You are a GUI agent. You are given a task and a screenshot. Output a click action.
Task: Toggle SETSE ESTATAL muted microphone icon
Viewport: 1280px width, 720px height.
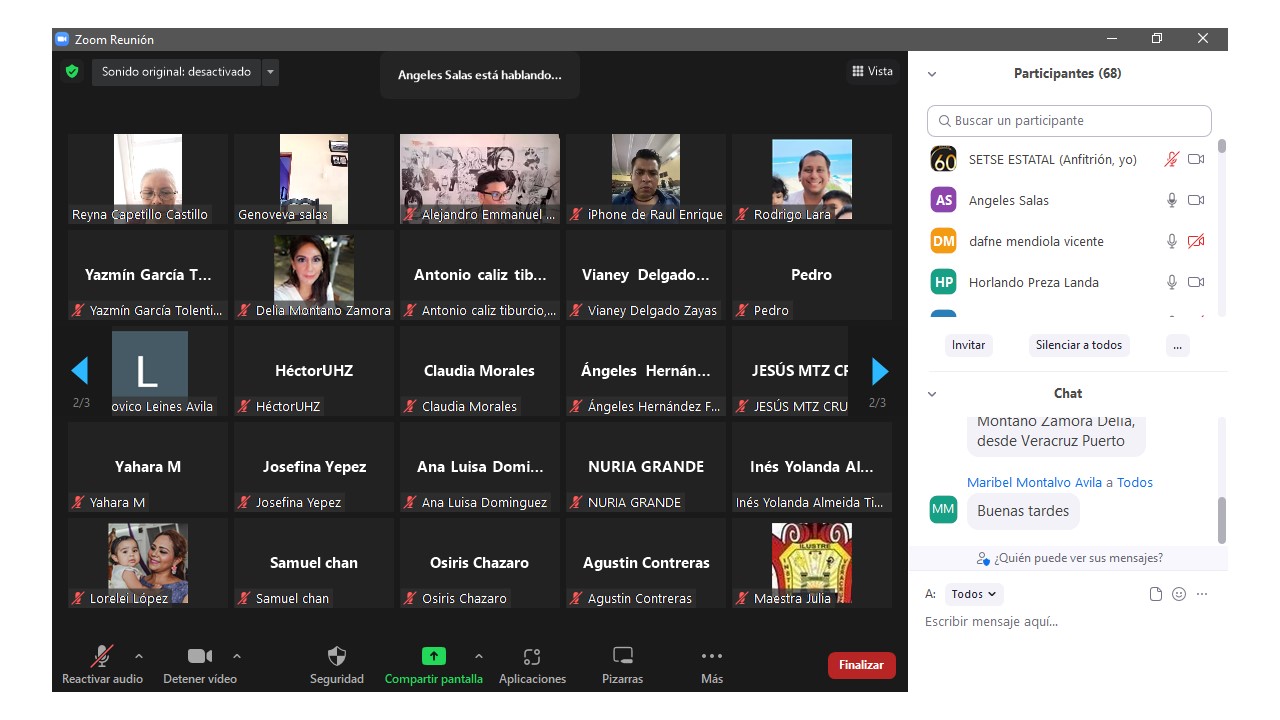point(1172,159)
